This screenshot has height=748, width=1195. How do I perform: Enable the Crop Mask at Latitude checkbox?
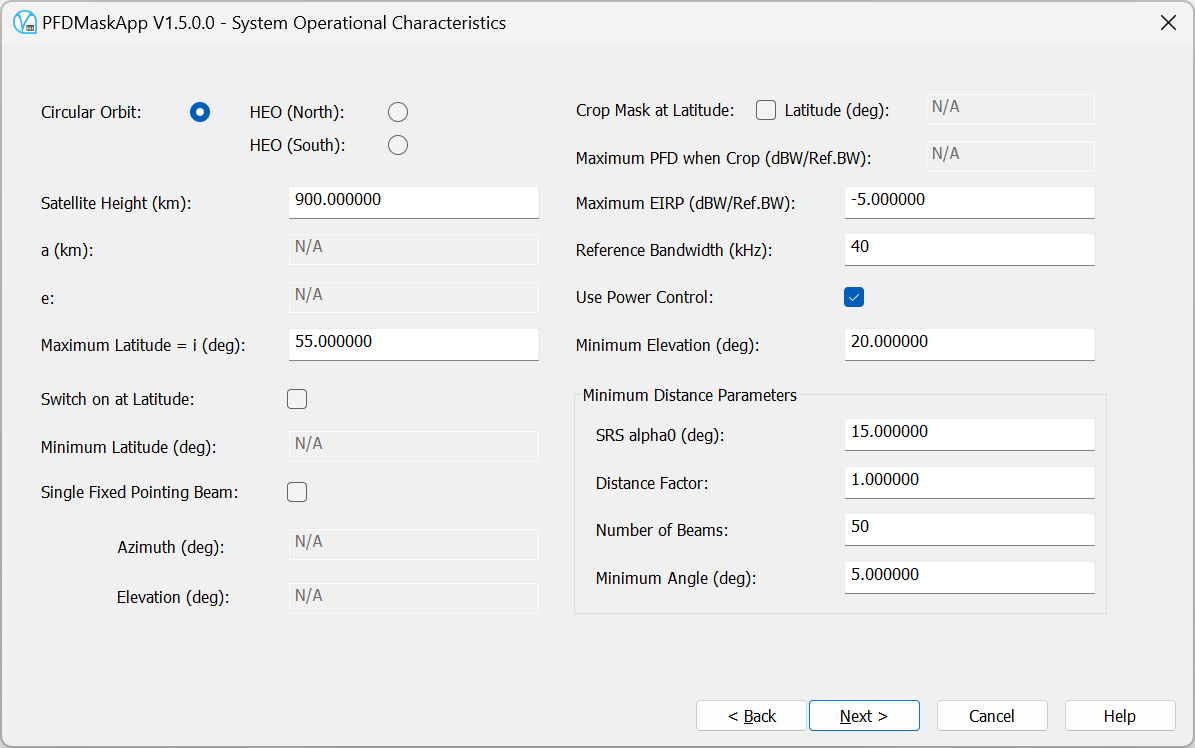pyautogui.click(x=765, y=110)
